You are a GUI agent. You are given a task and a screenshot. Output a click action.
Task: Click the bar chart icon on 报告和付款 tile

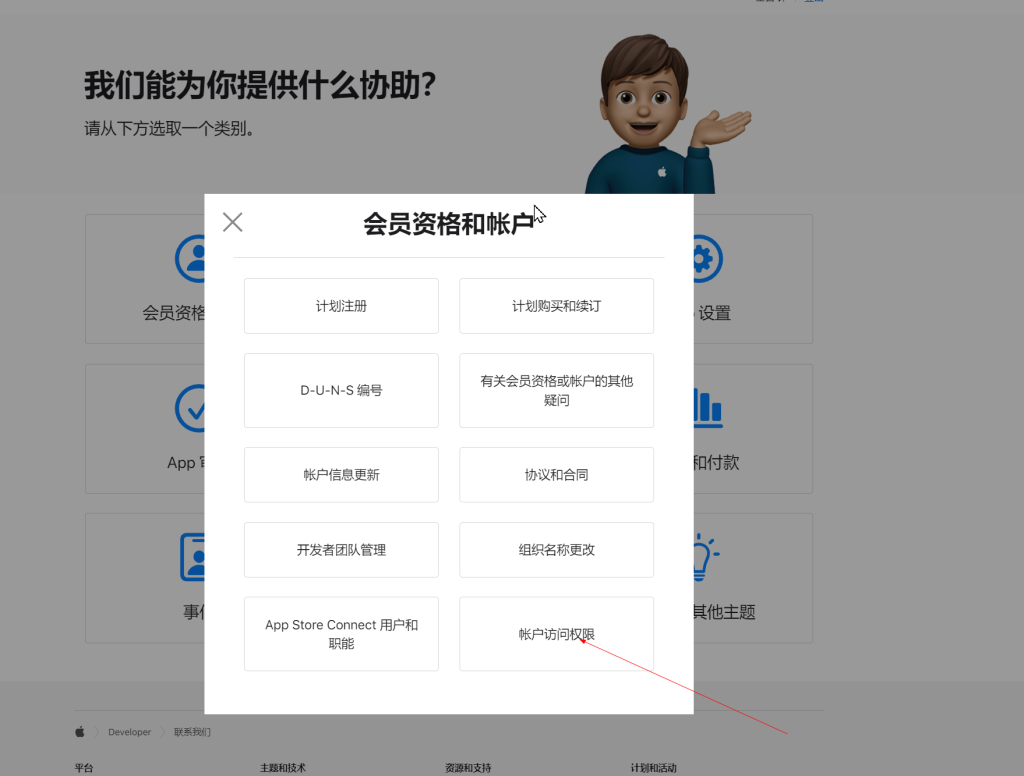[703, 408]
